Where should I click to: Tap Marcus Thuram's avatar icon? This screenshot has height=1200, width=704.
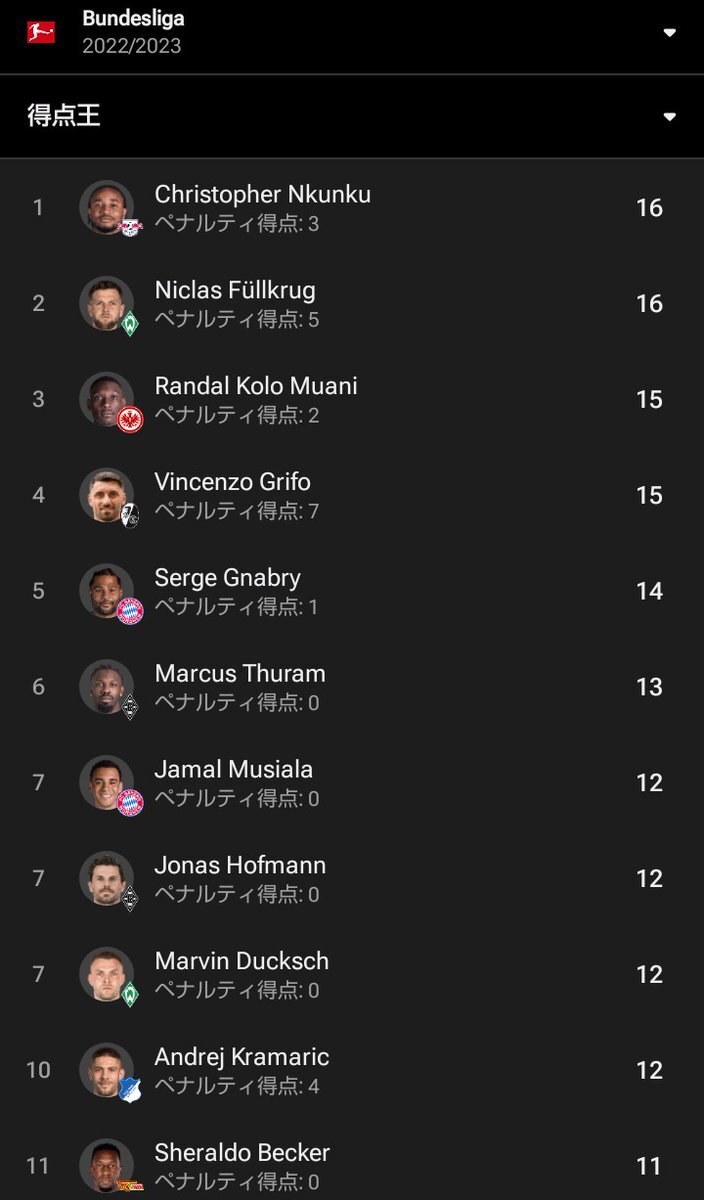106,686
